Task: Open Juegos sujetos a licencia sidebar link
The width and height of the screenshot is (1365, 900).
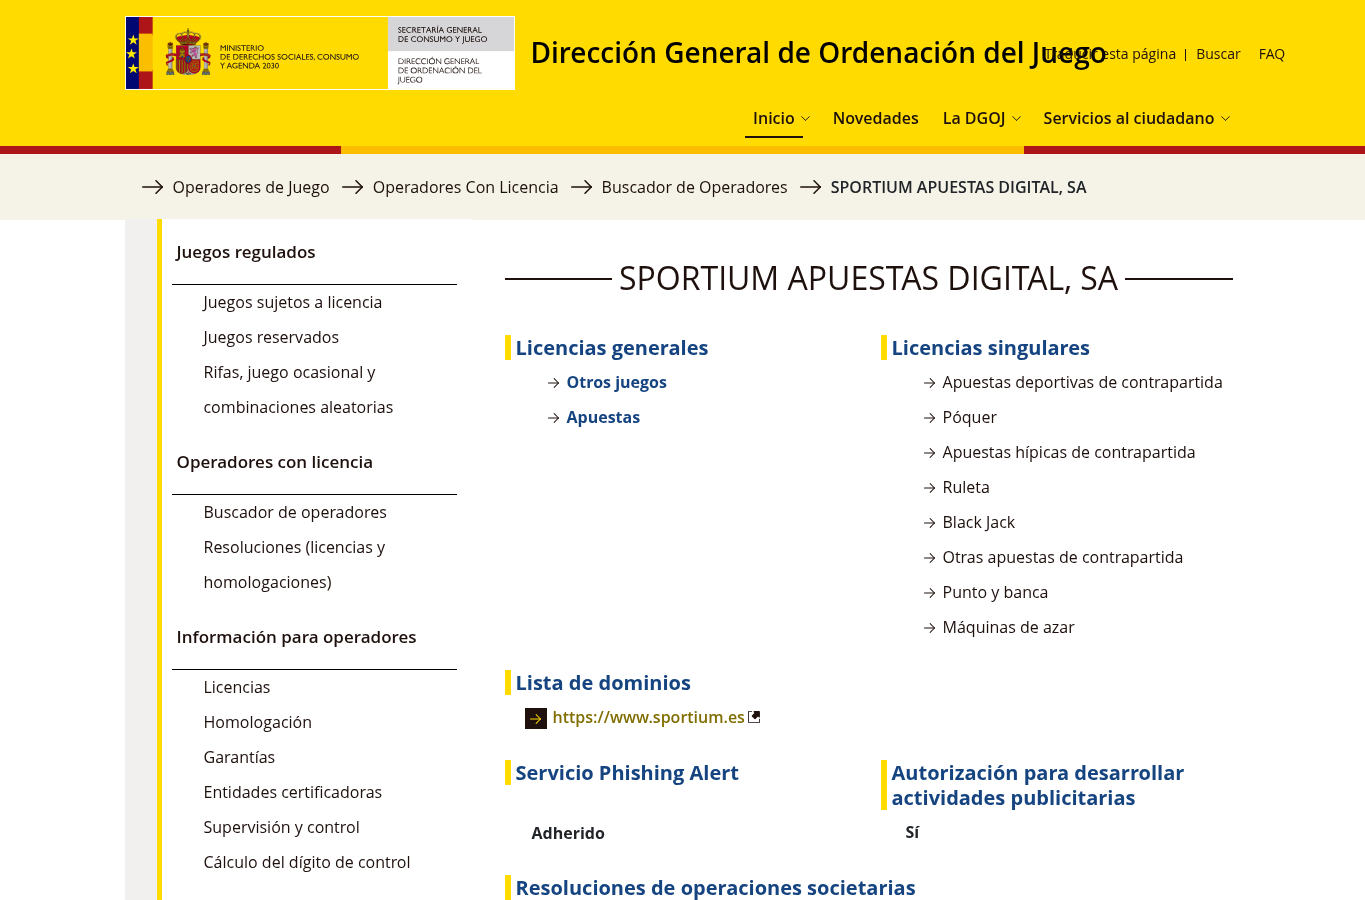Action: click(292, 302)
